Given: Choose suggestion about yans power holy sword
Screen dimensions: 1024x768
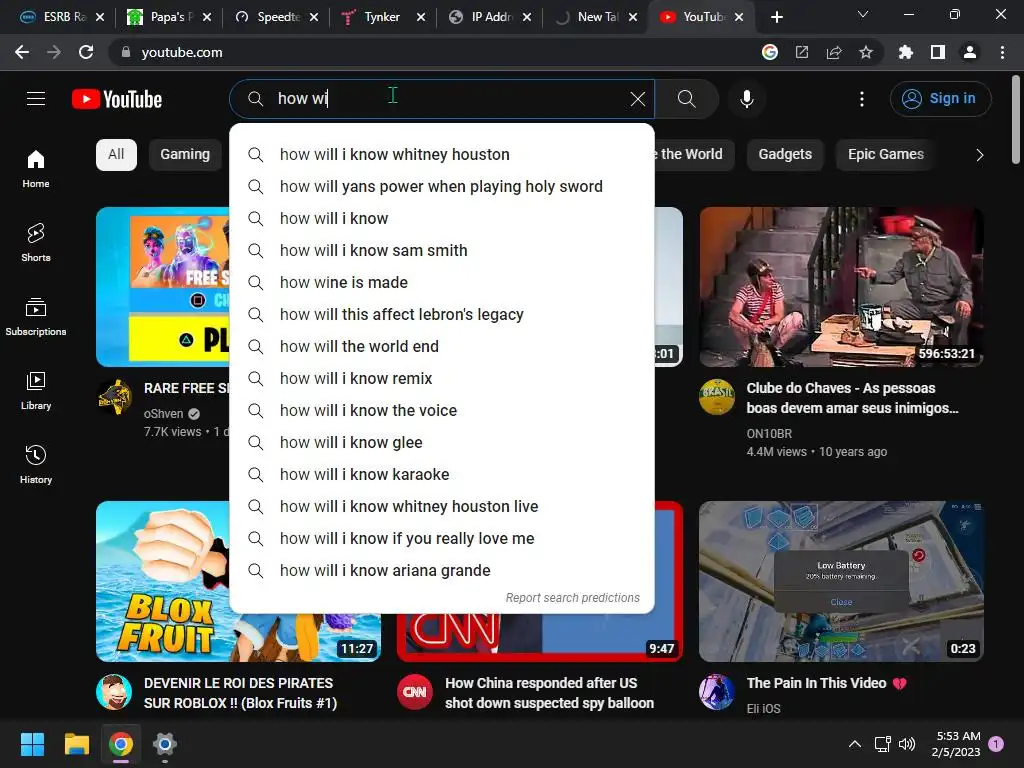Looking at the screenshot, I should [x=442, y=186].
